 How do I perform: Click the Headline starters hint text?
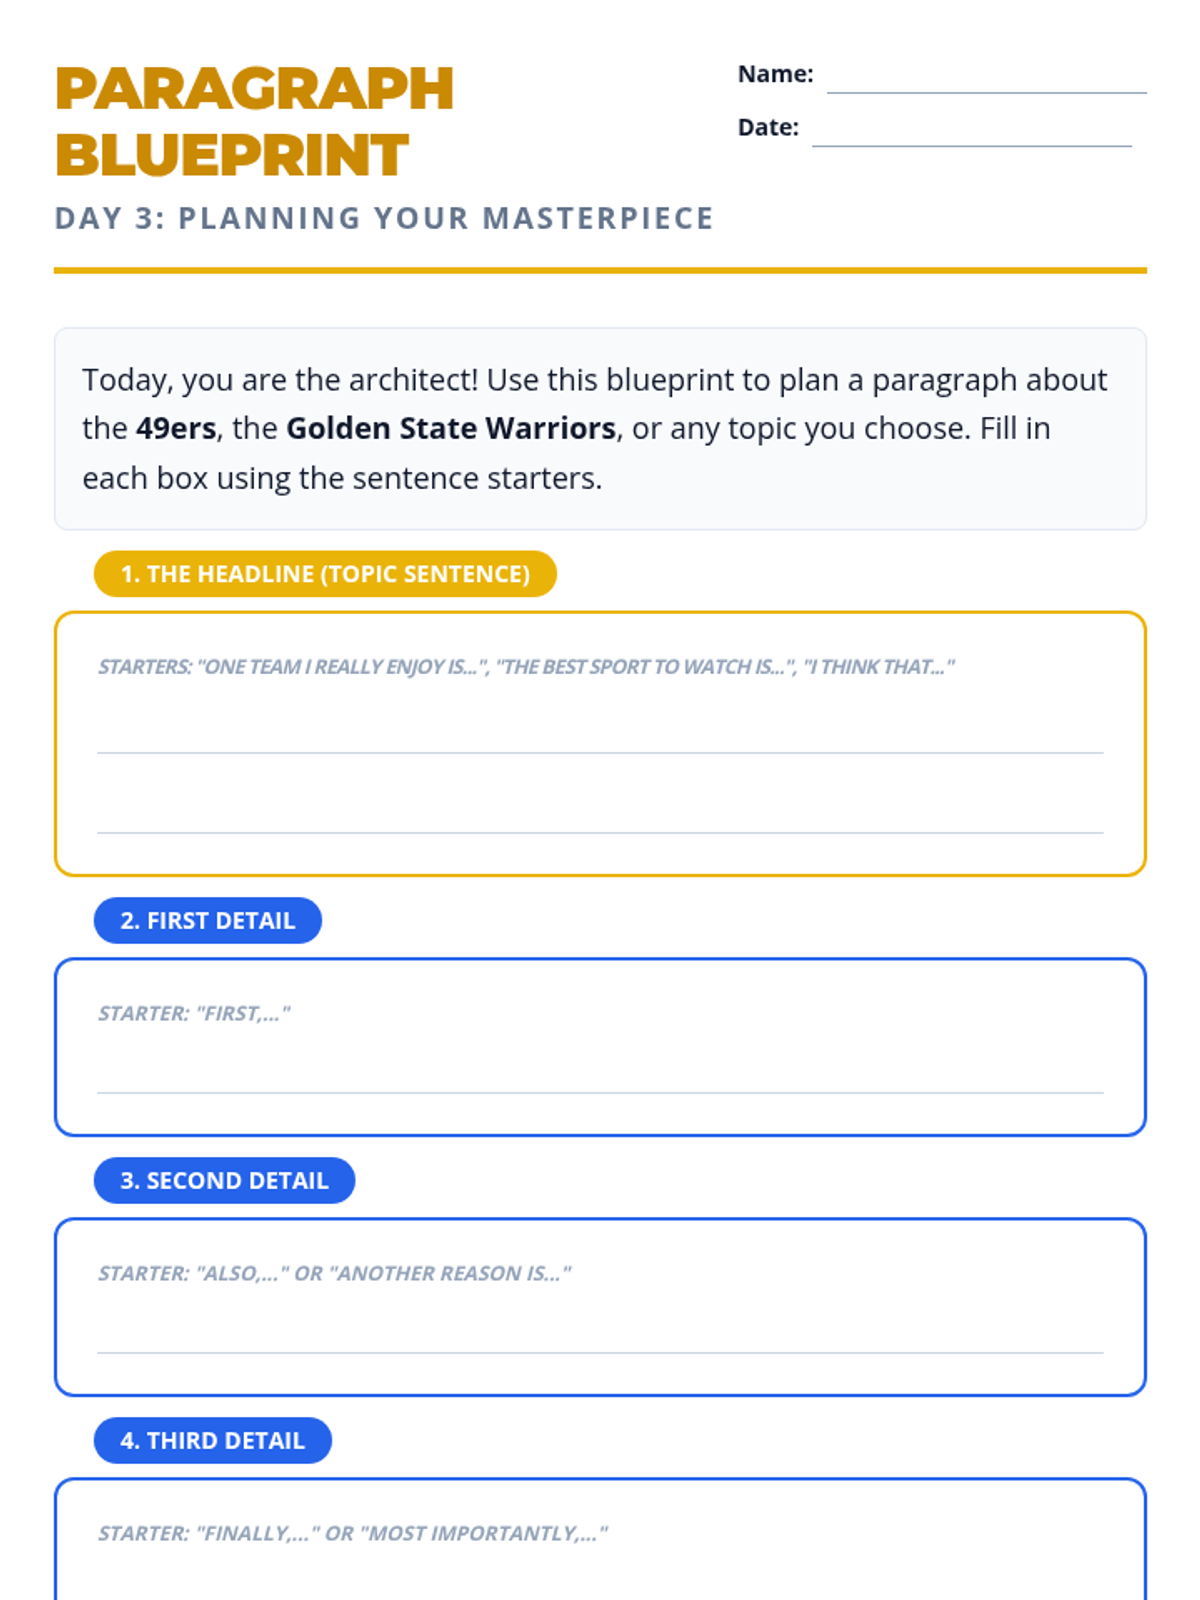(525, 667)
